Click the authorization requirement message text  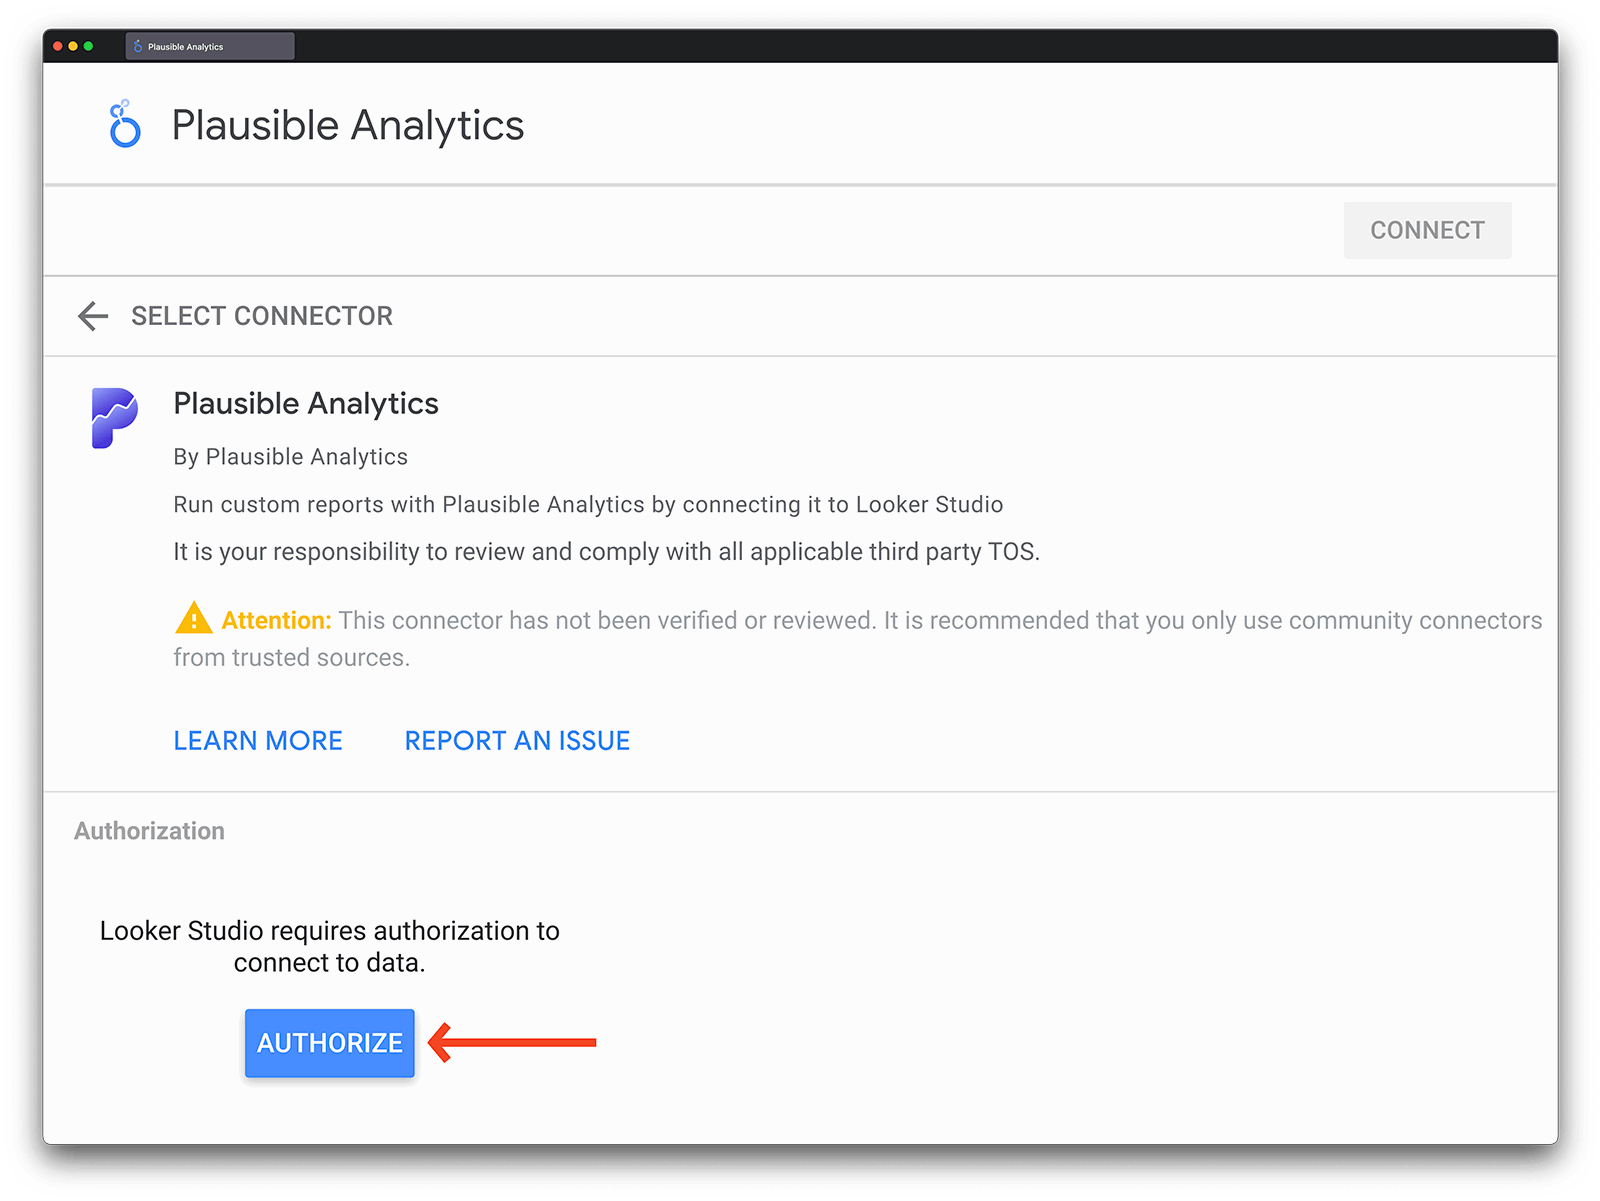329,947
